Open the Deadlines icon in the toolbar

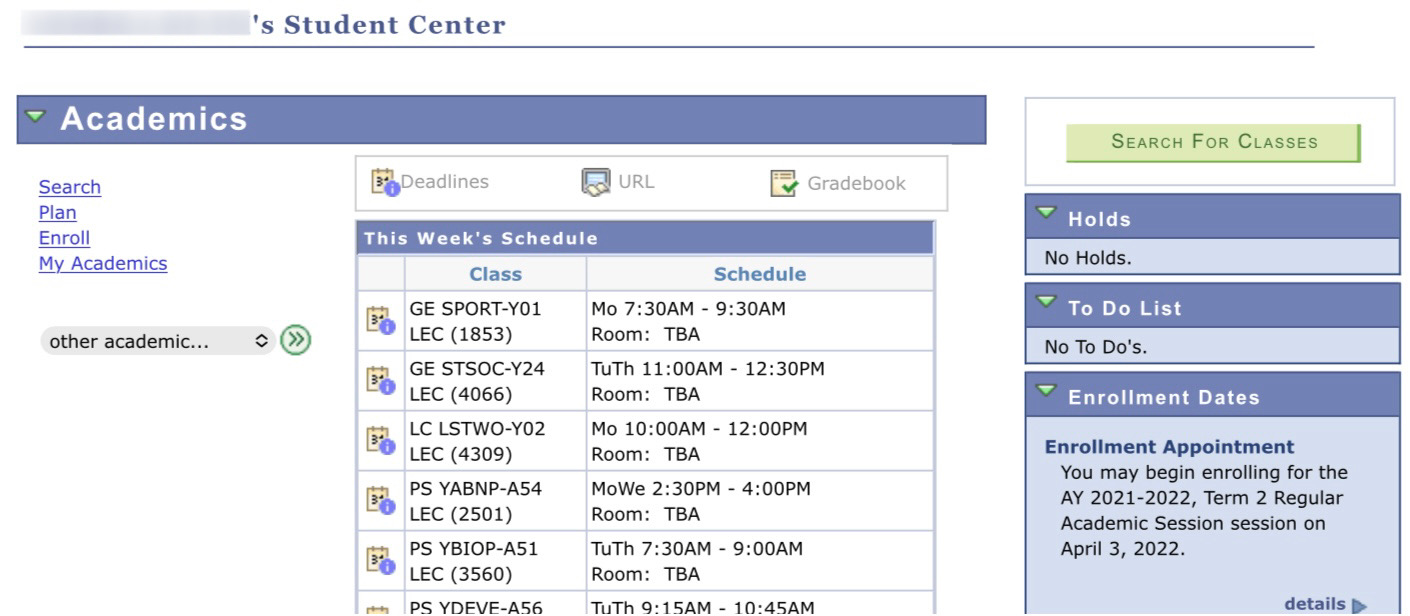[x=385, y=182]
